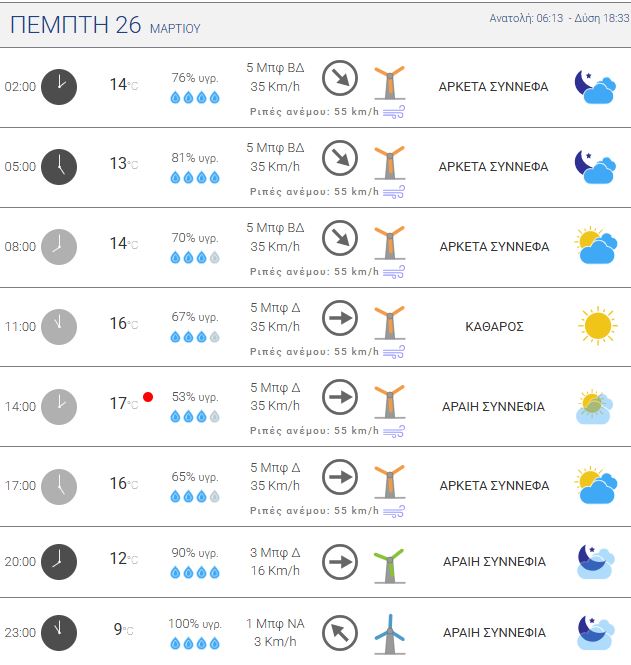Image resolution: width=631 pixels, height=665 pixels.
Task: Click the clock icon for 02:00
Action: [58, 86]
